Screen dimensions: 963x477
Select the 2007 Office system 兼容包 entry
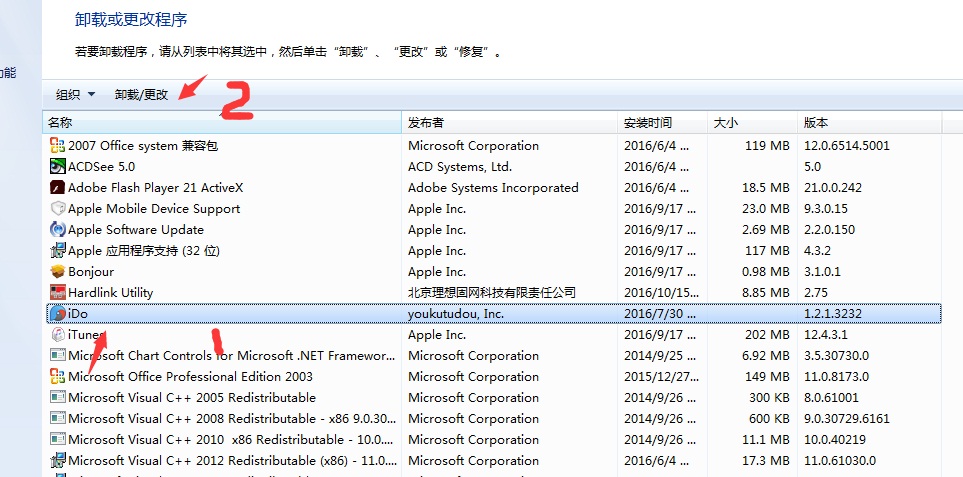143,146
